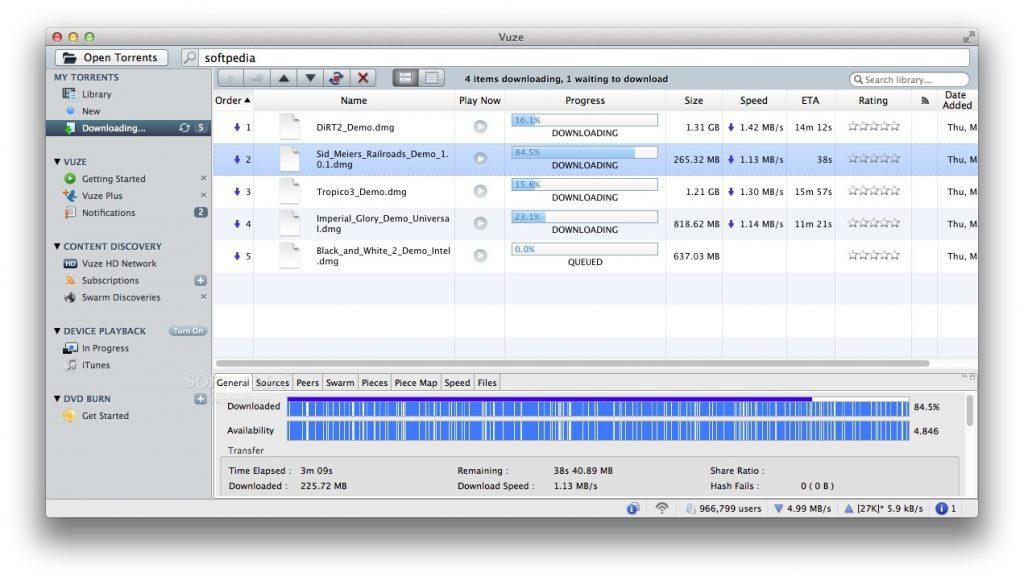The height and width of the screenshot is (581, 1024).
Task: Click the magnifier icon beside softpedia field
Action: click(x=189, y=57)
